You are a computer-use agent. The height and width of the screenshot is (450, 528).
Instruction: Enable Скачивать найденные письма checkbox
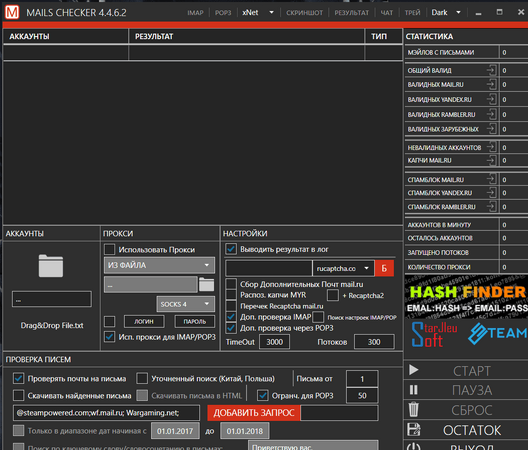pos(19,395)
